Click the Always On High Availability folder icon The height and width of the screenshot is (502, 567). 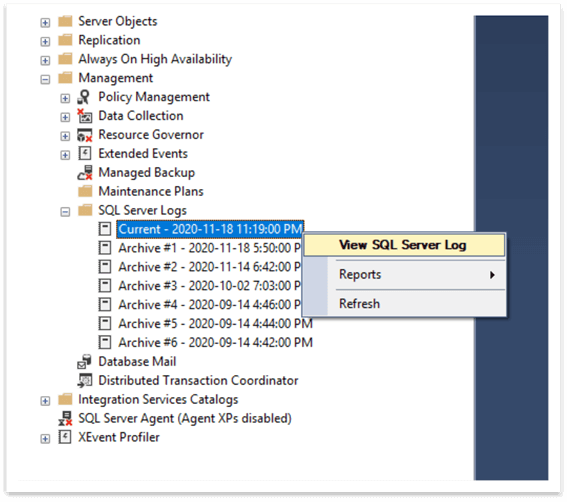(65, 59)
